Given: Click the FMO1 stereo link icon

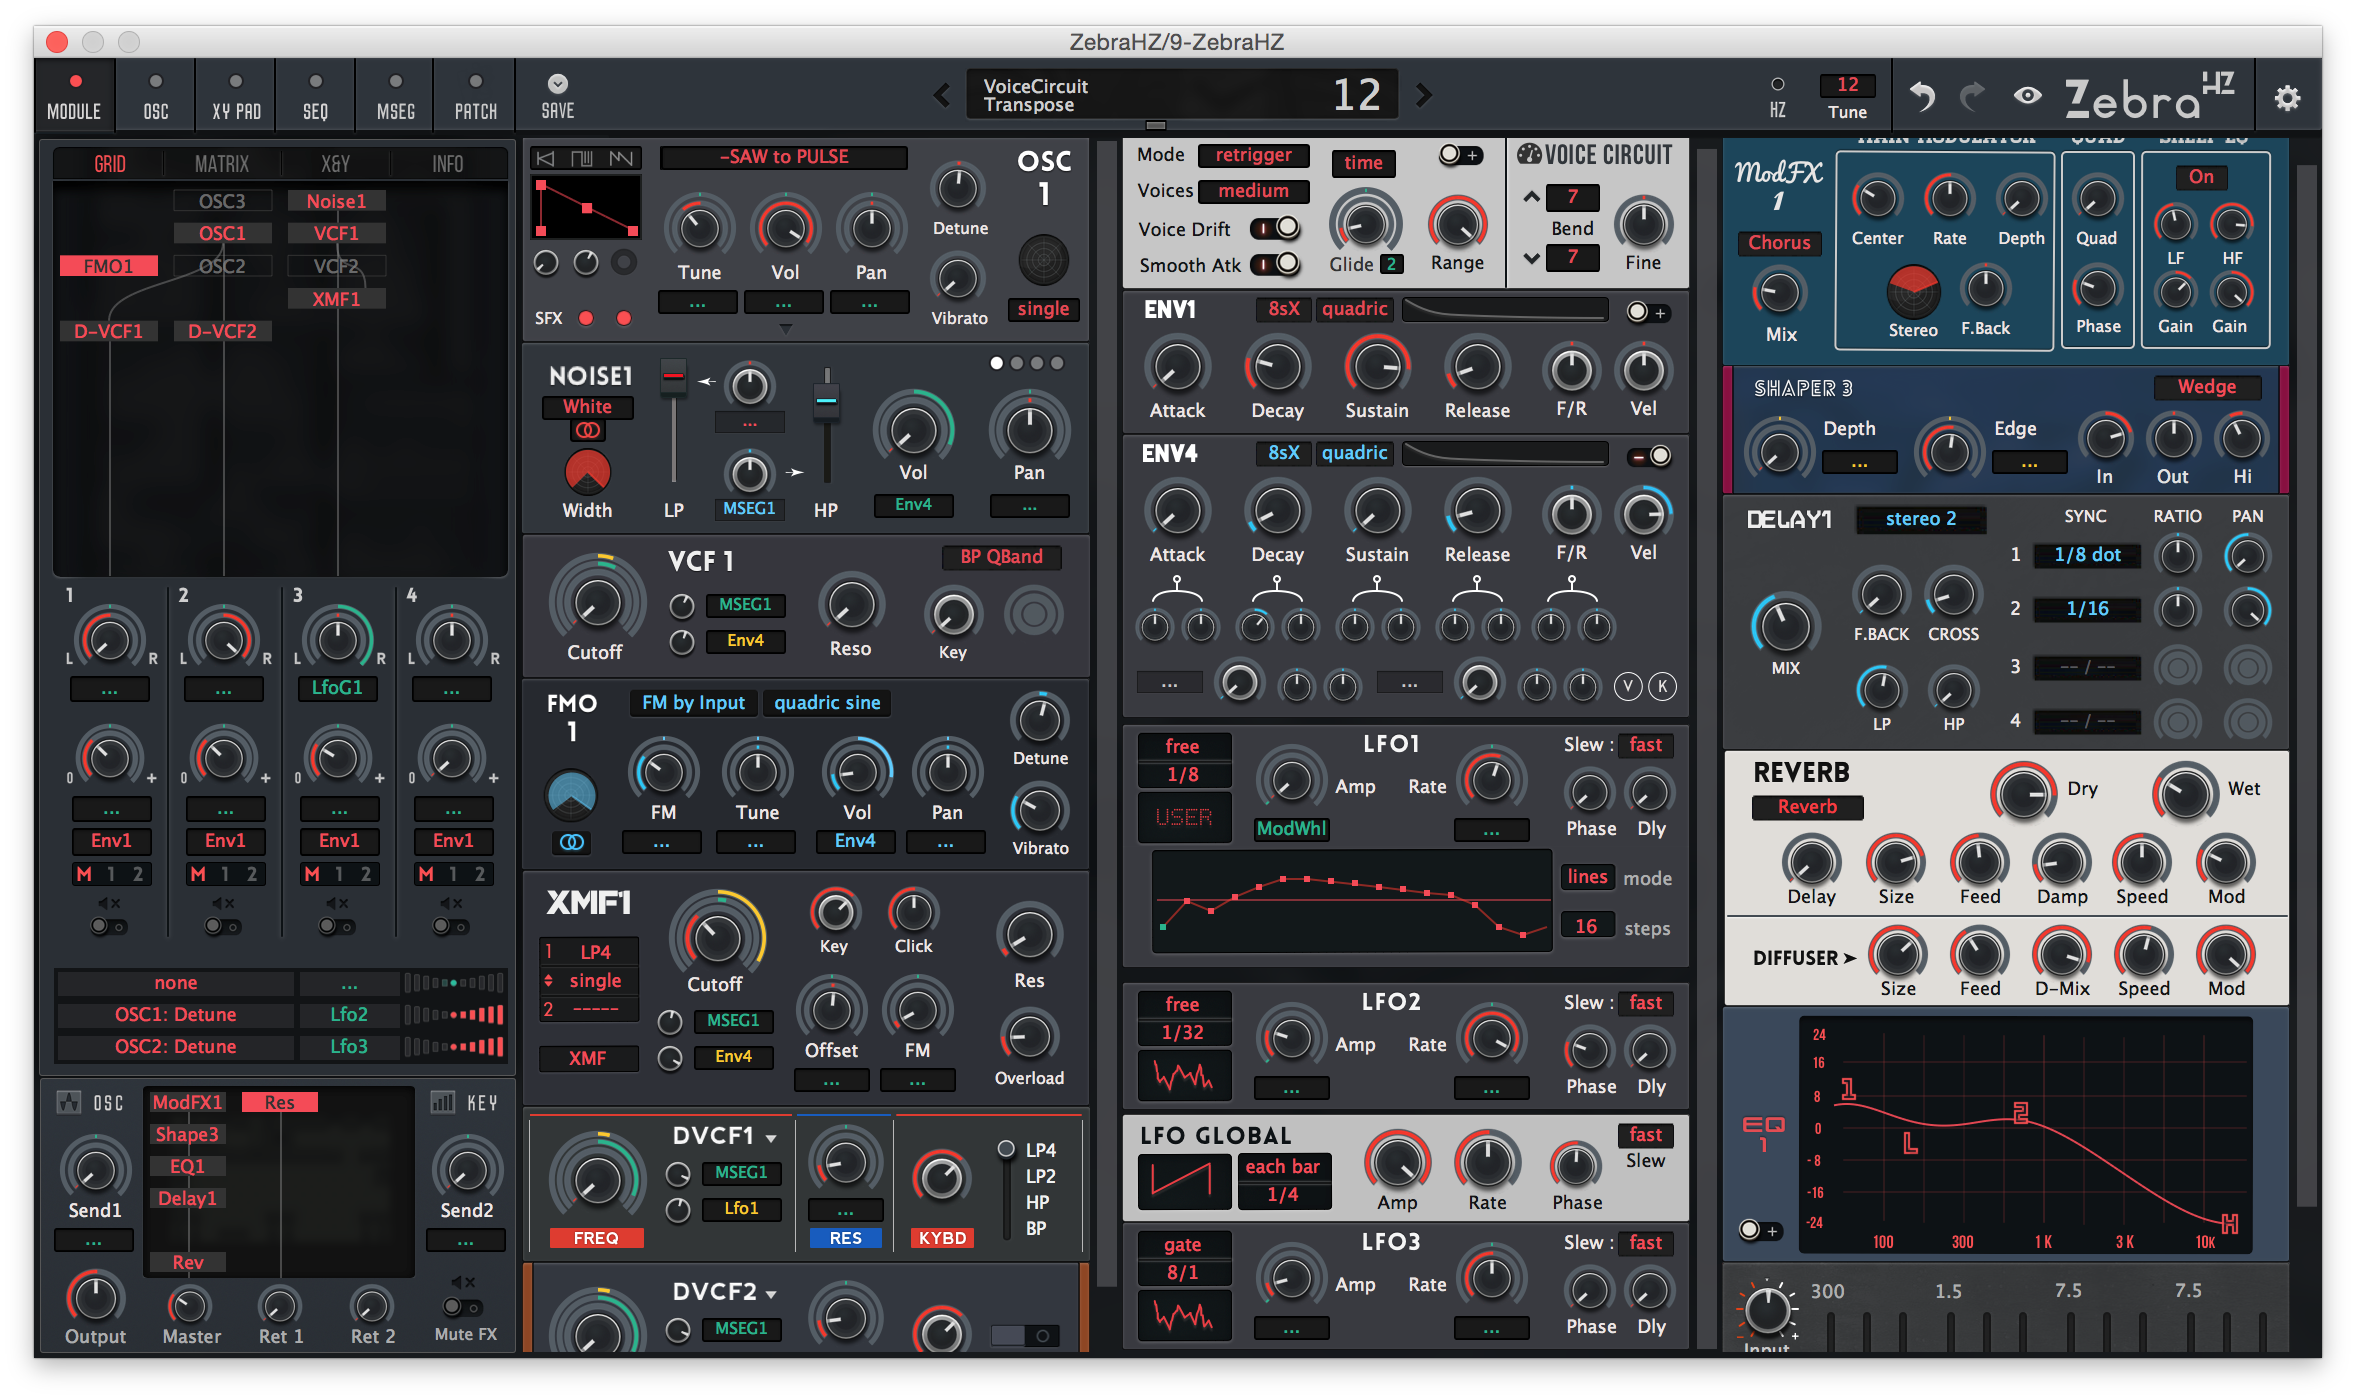Looking at the screenshot, I should coord(571,842).
